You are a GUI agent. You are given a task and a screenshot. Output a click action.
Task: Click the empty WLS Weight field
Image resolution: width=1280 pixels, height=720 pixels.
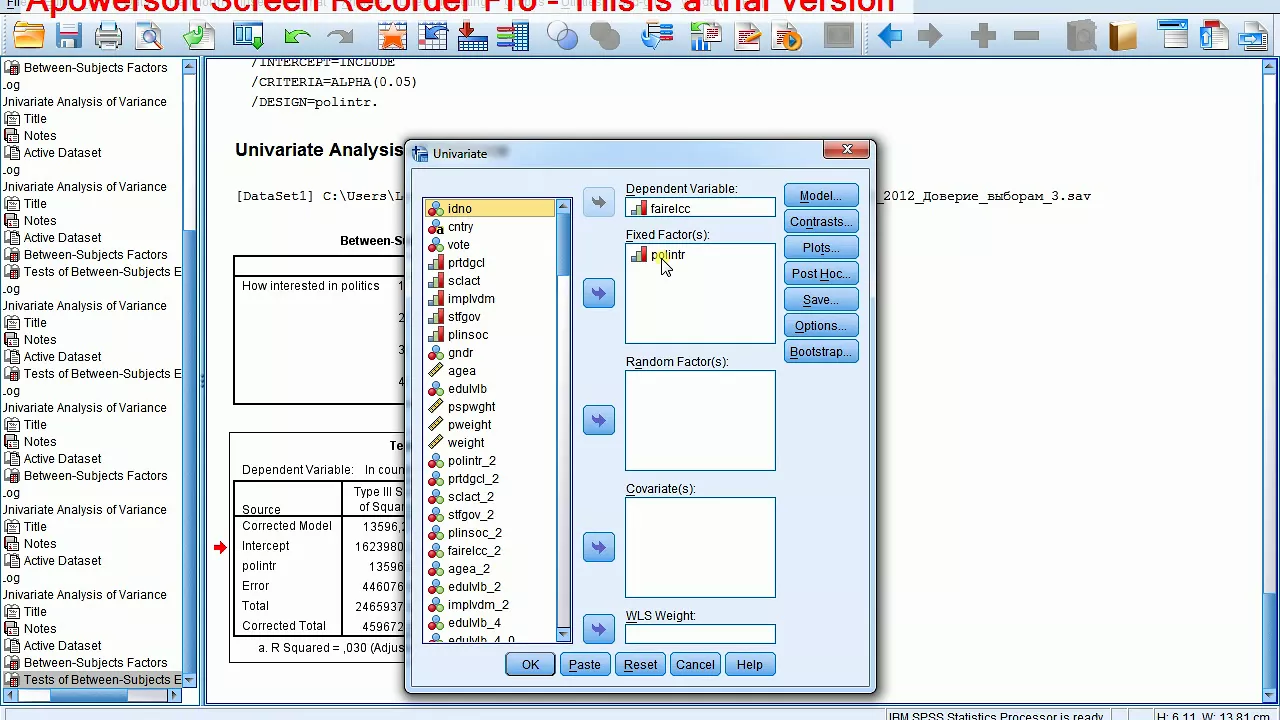point(700,634)
